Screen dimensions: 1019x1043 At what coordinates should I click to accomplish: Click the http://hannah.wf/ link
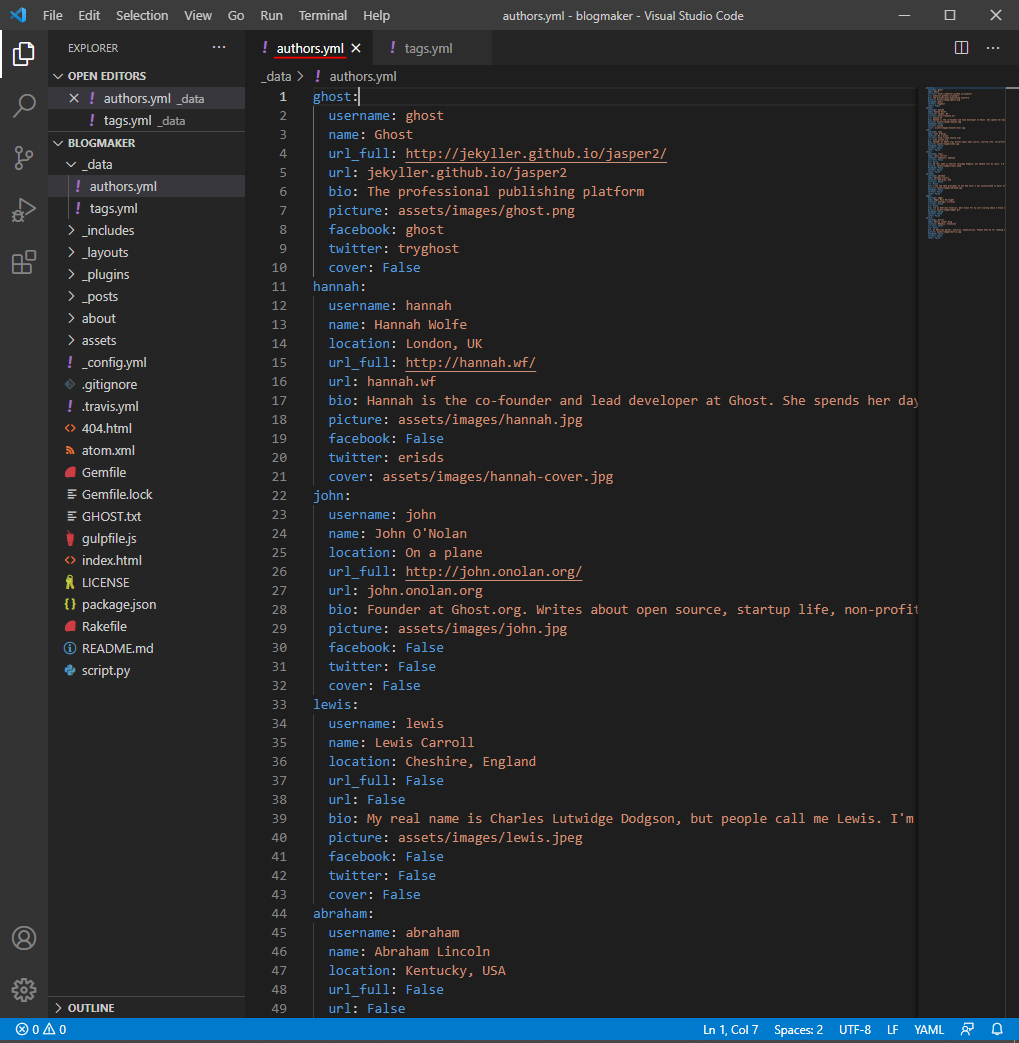pyautogui.click(x=470, y=363)
